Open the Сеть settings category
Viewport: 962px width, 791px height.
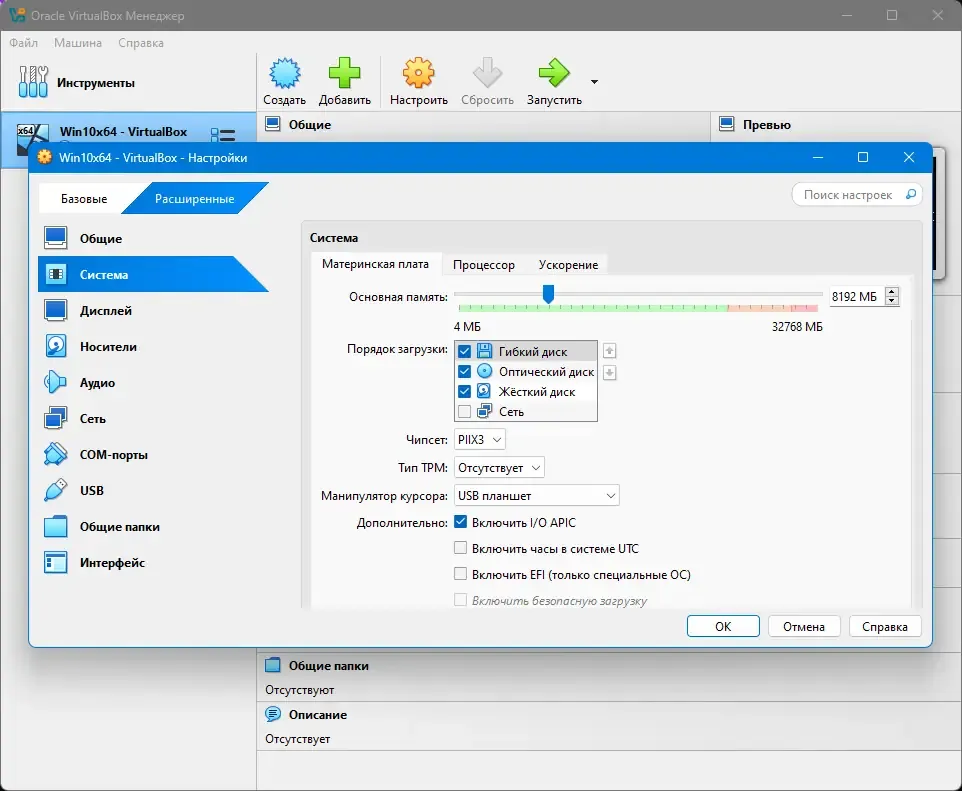click(153, 419)
